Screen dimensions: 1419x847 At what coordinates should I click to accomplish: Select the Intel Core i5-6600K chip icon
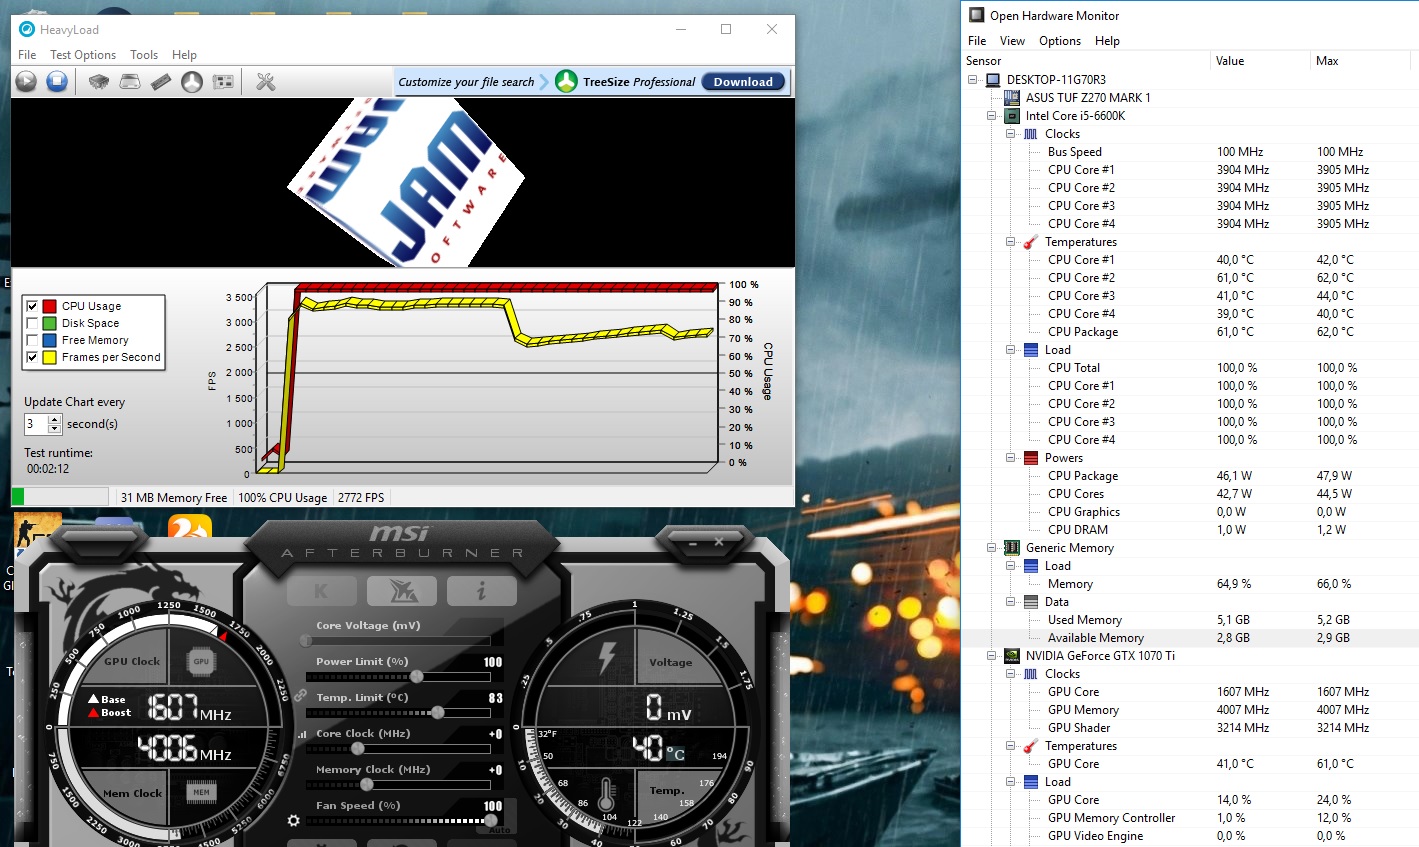point(1012,116)
